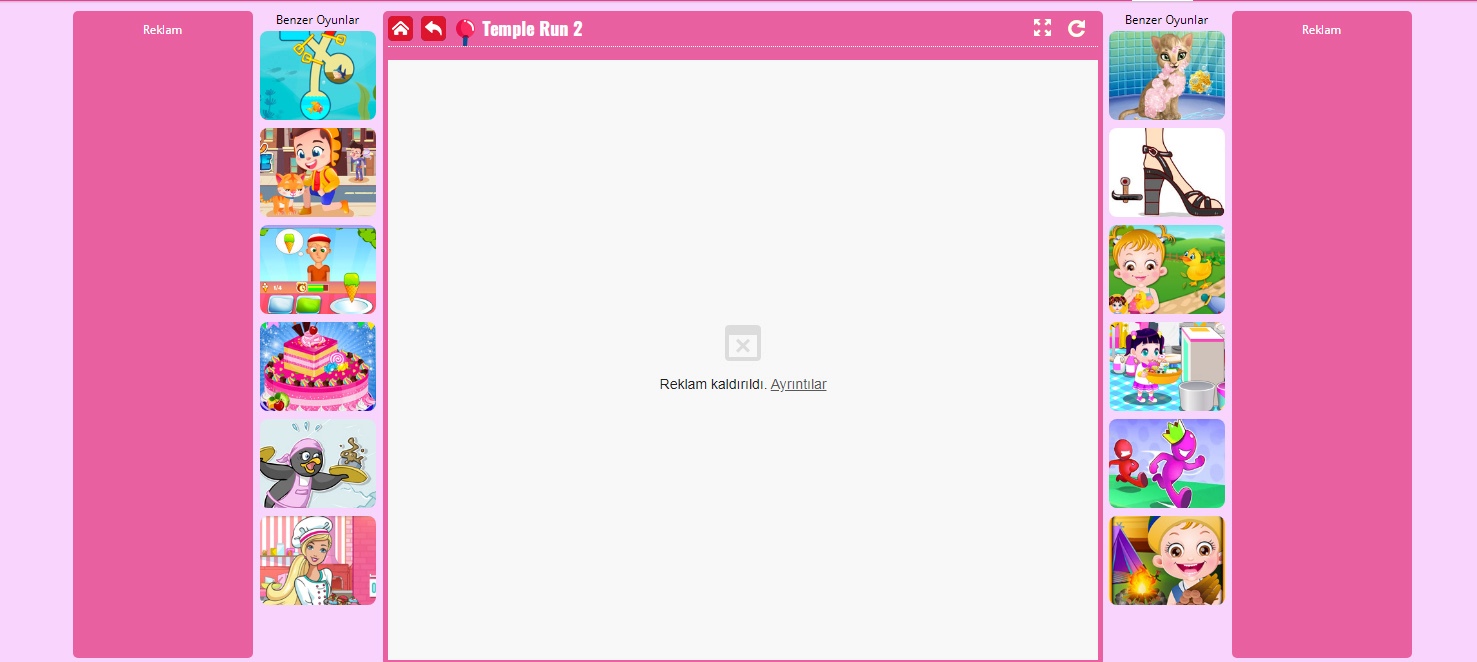Open the blonde chef girl game thumbnail
The width and height of the screenshot is (1477, 662).
[318, 560]
